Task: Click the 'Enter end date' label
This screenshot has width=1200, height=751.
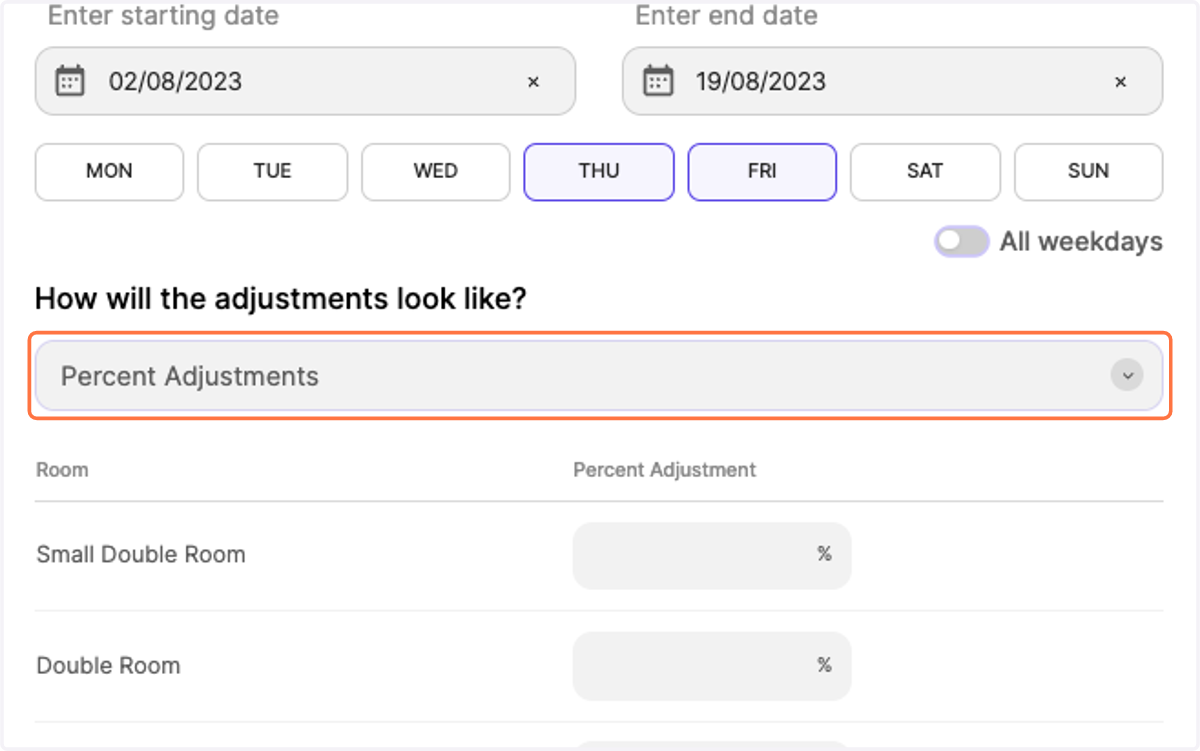Action: 727,16
